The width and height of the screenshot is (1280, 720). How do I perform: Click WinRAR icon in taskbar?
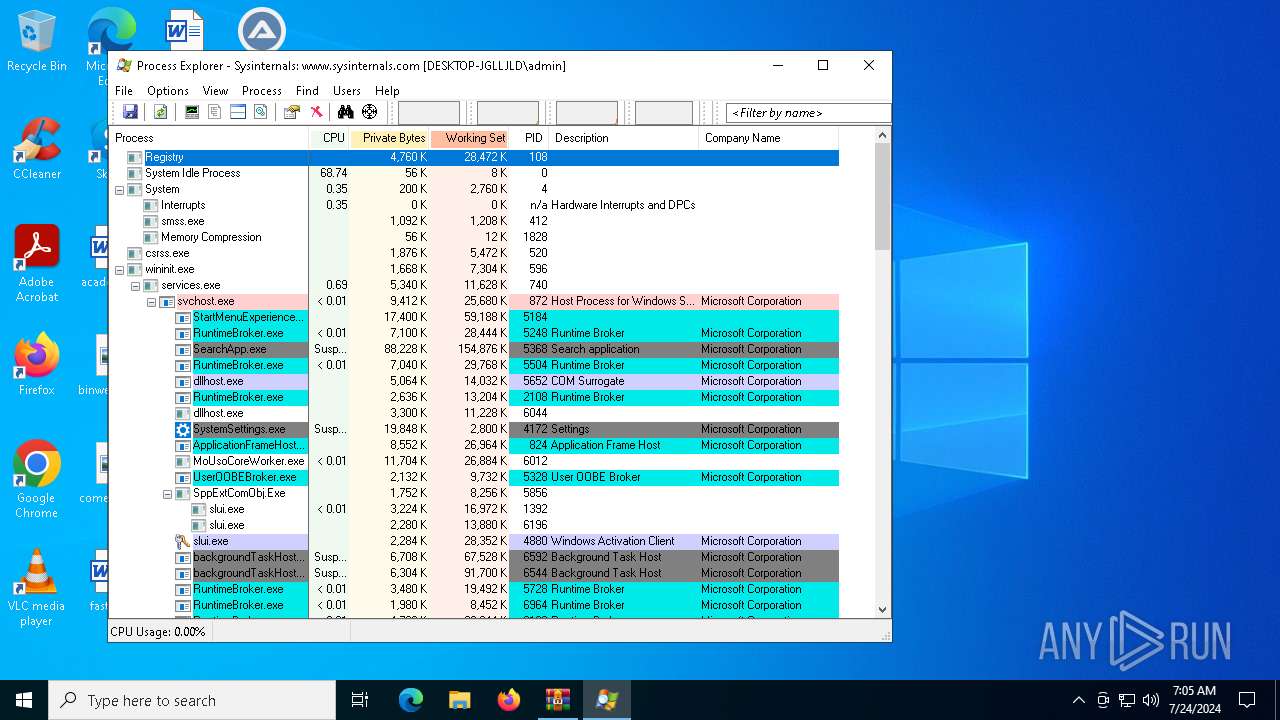point(558,700)
